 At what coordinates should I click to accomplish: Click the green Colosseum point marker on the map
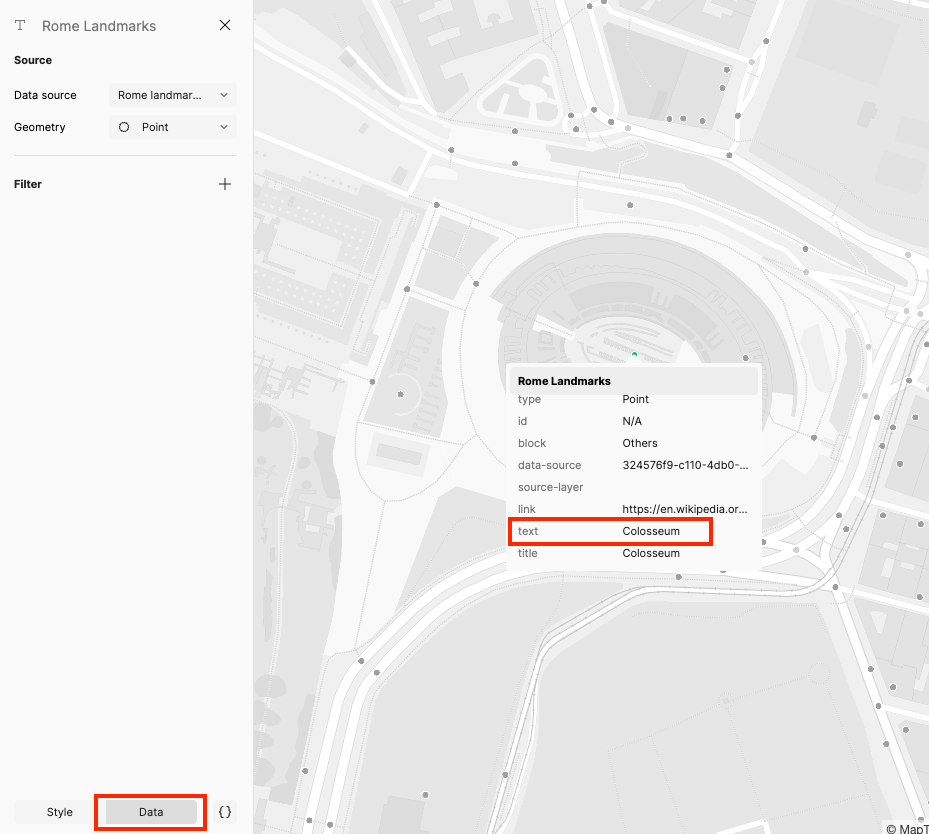click(x=634, y=354)
